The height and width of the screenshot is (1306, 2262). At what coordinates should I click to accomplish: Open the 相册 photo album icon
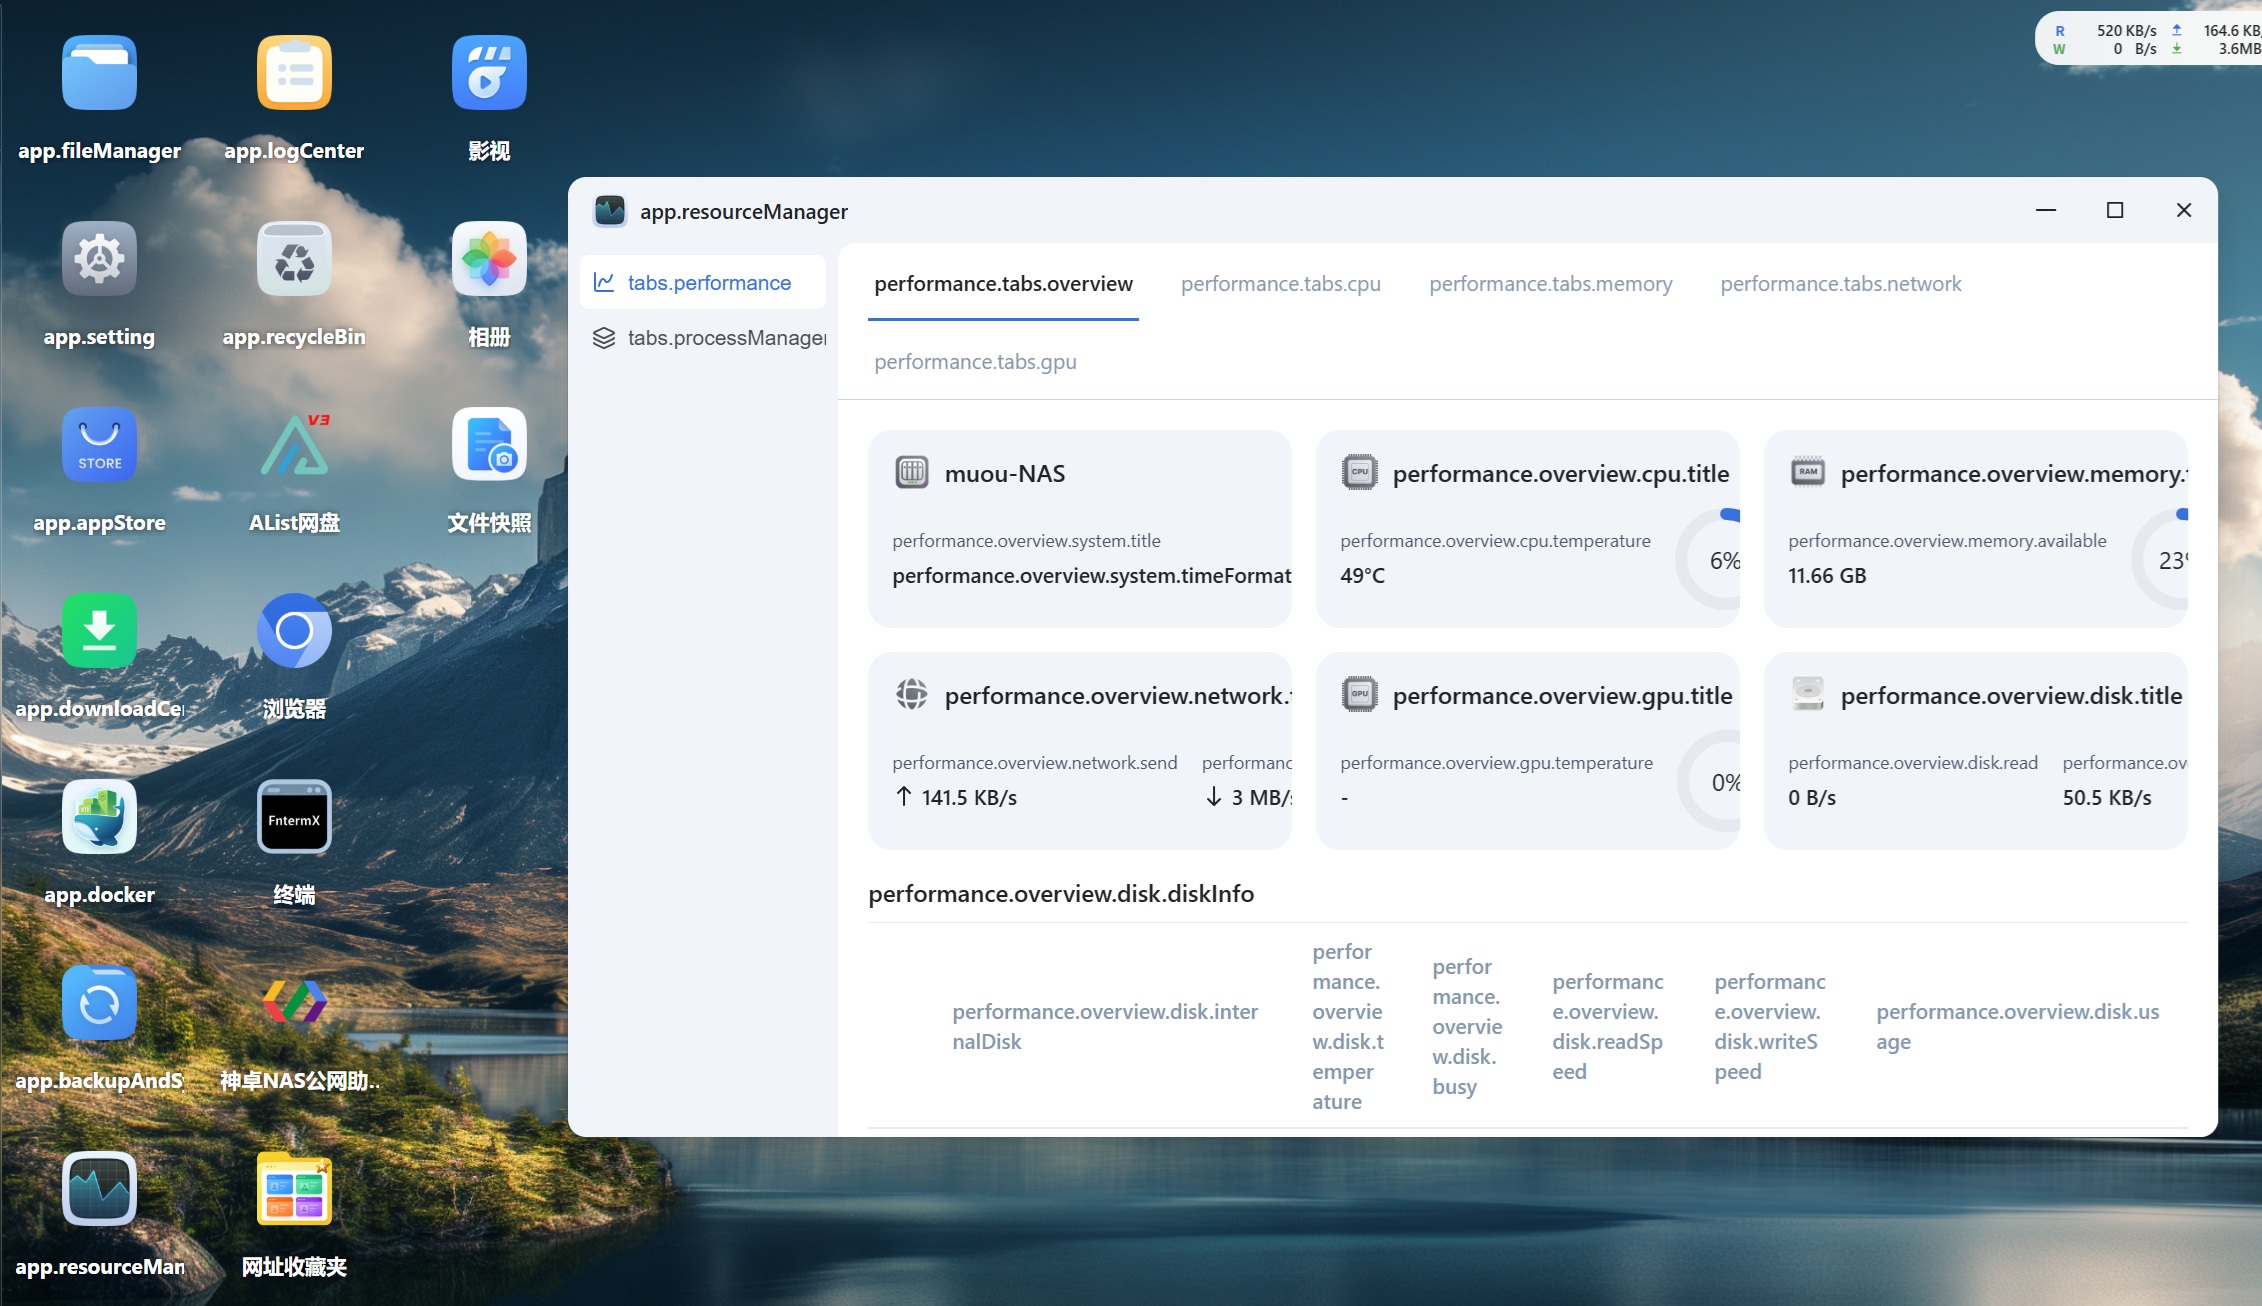tap(489, 259)
